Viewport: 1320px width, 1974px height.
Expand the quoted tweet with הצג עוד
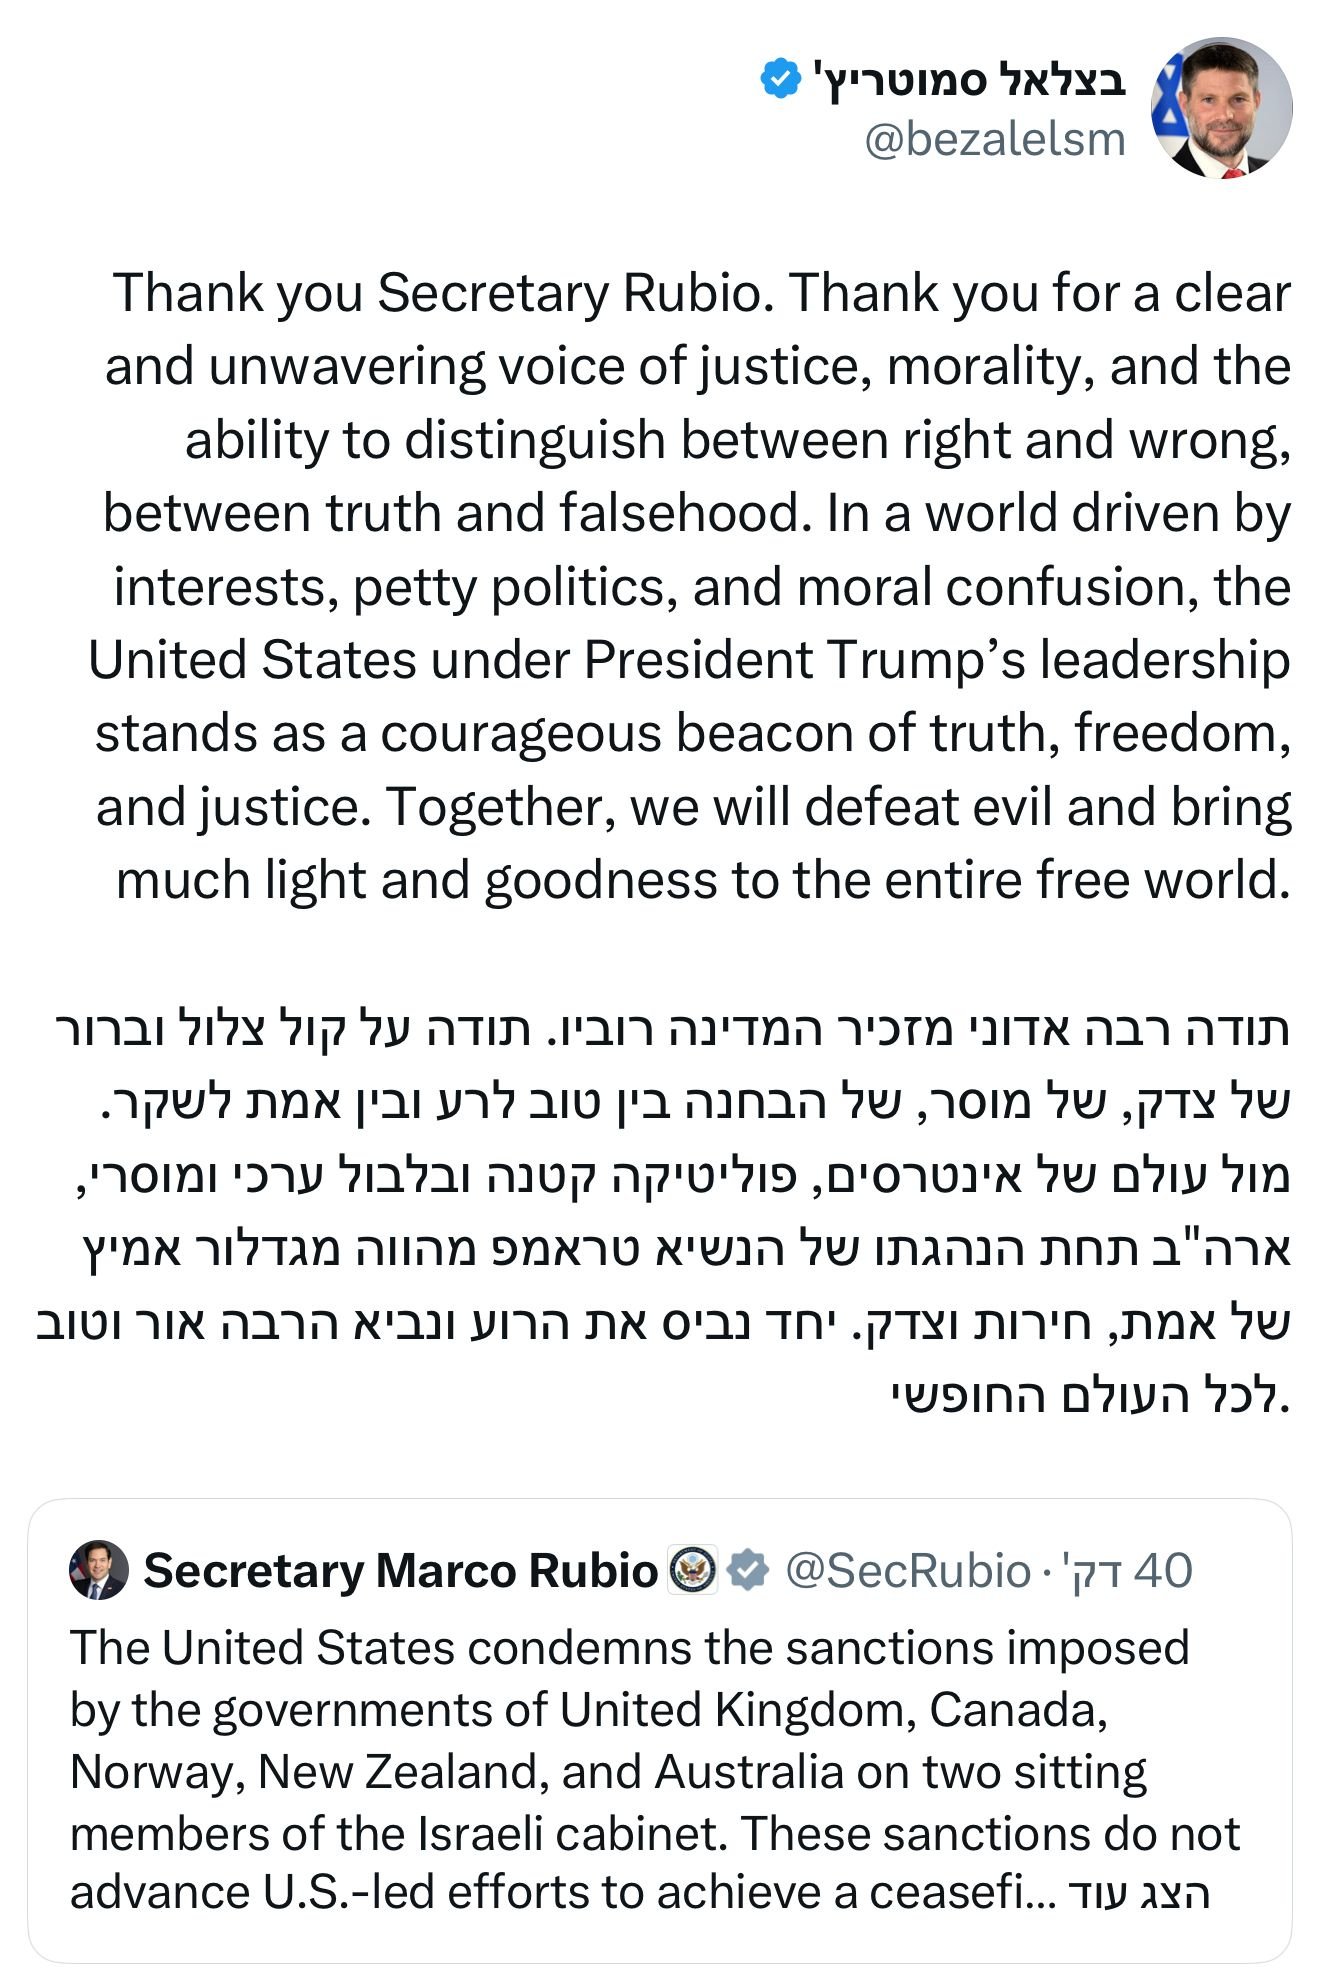[1138, 1893]
